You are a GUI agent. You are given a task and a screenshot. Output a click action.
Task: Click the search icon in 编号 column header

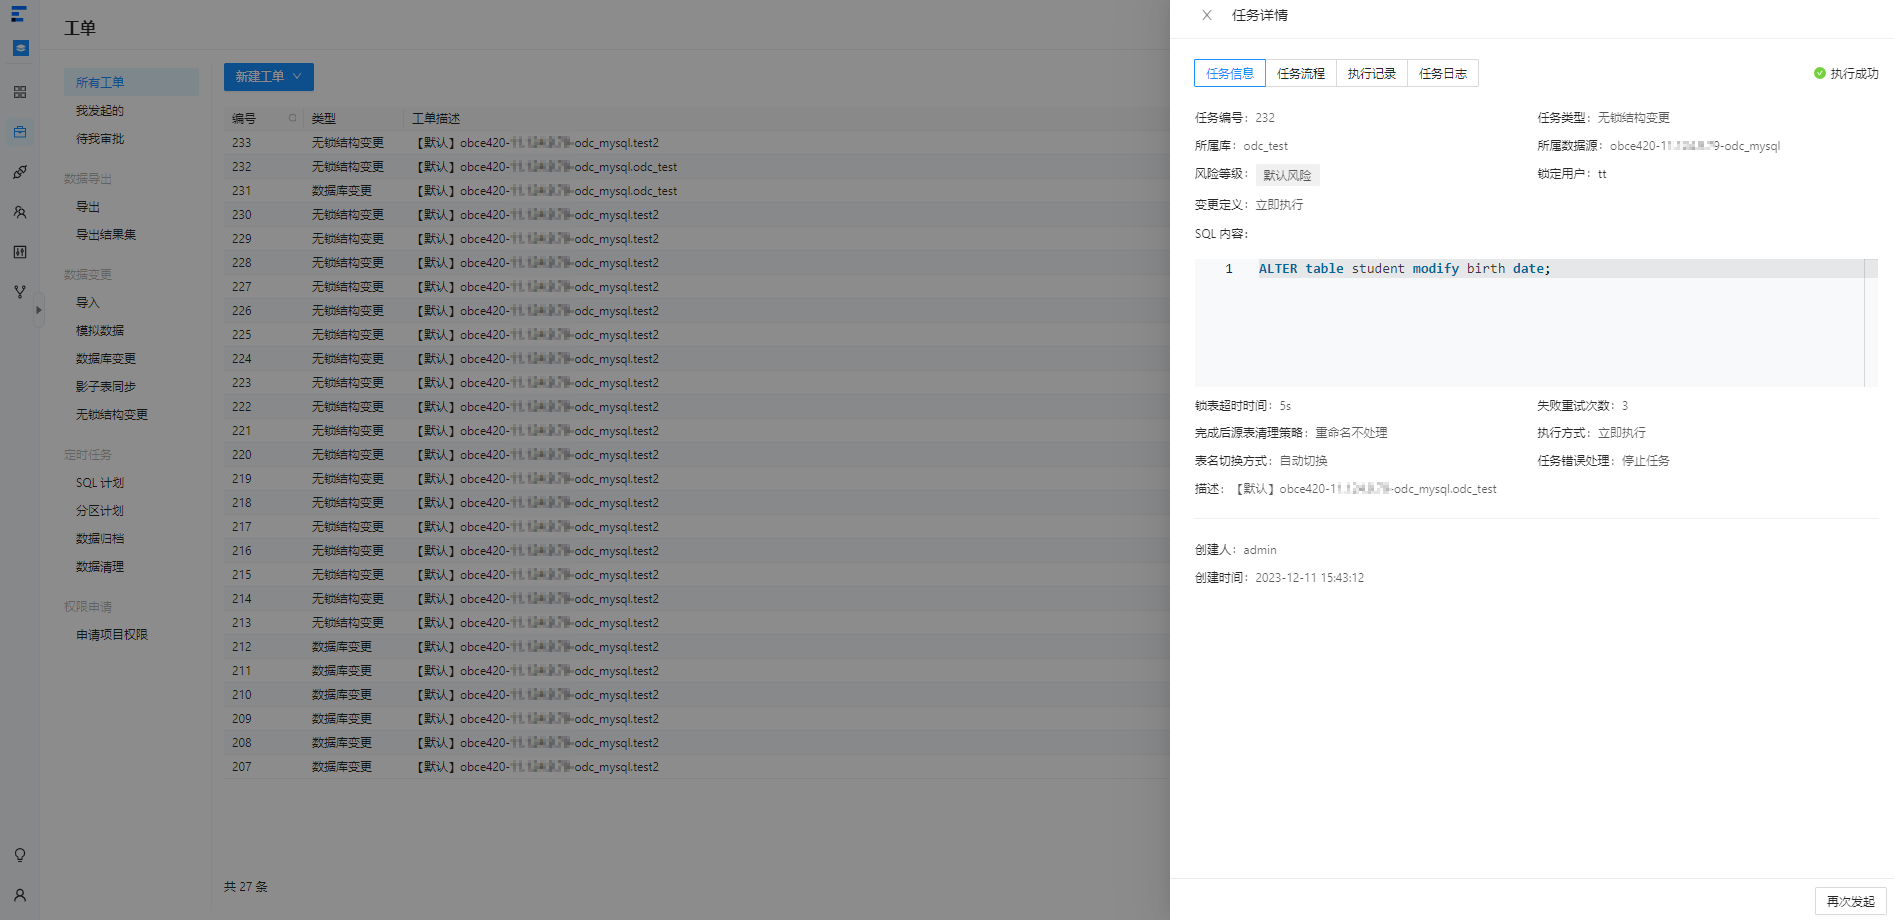coord(293,118)
